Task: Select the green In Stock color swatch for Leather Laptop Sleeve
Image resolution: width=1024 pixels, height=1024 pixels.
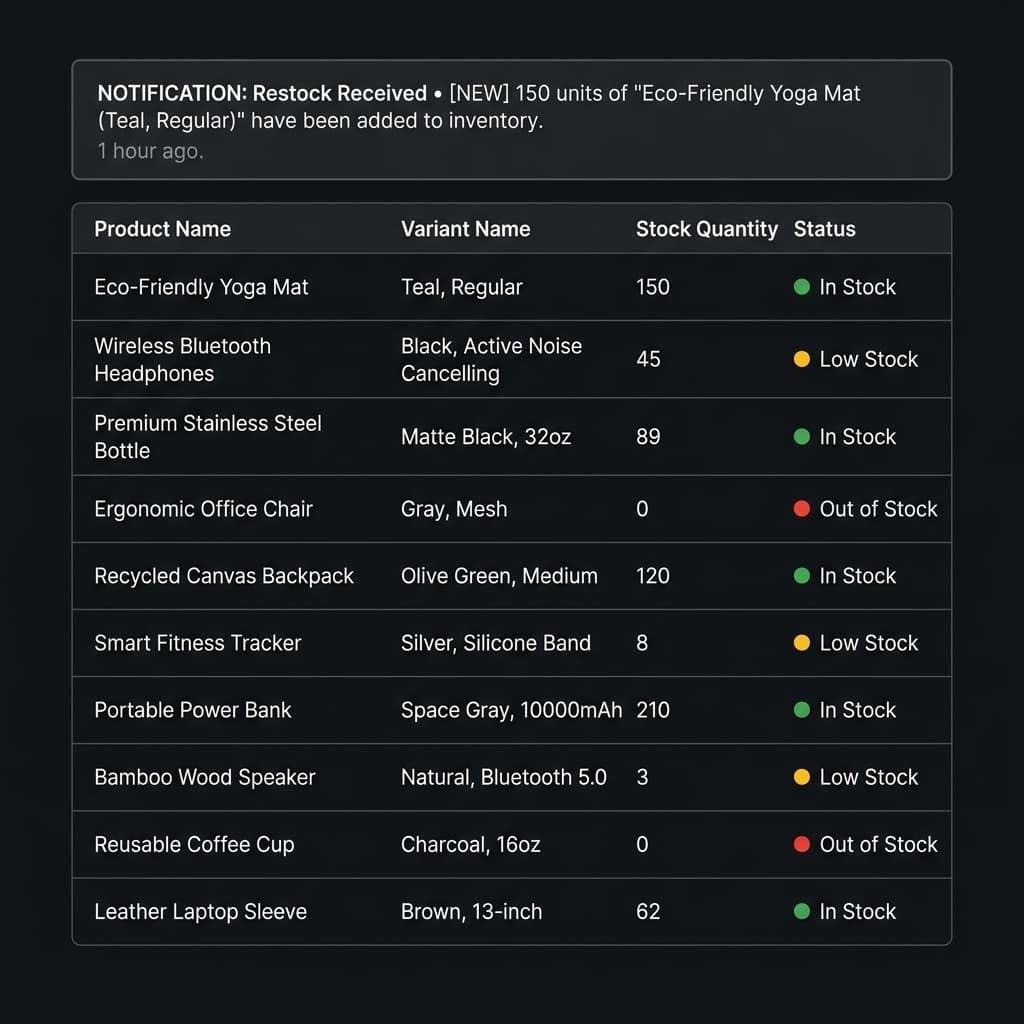Action: point(801,911)
